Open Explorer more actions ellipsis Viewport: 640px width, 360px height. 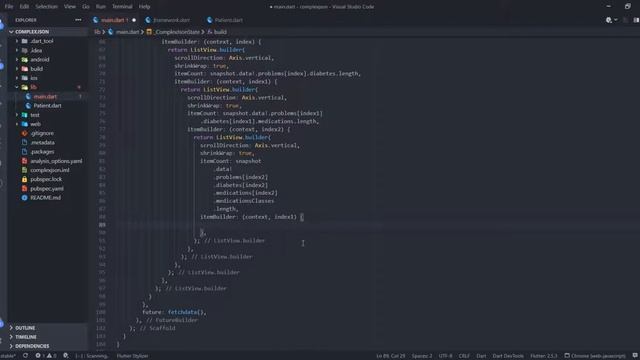[x=78, y=20]
